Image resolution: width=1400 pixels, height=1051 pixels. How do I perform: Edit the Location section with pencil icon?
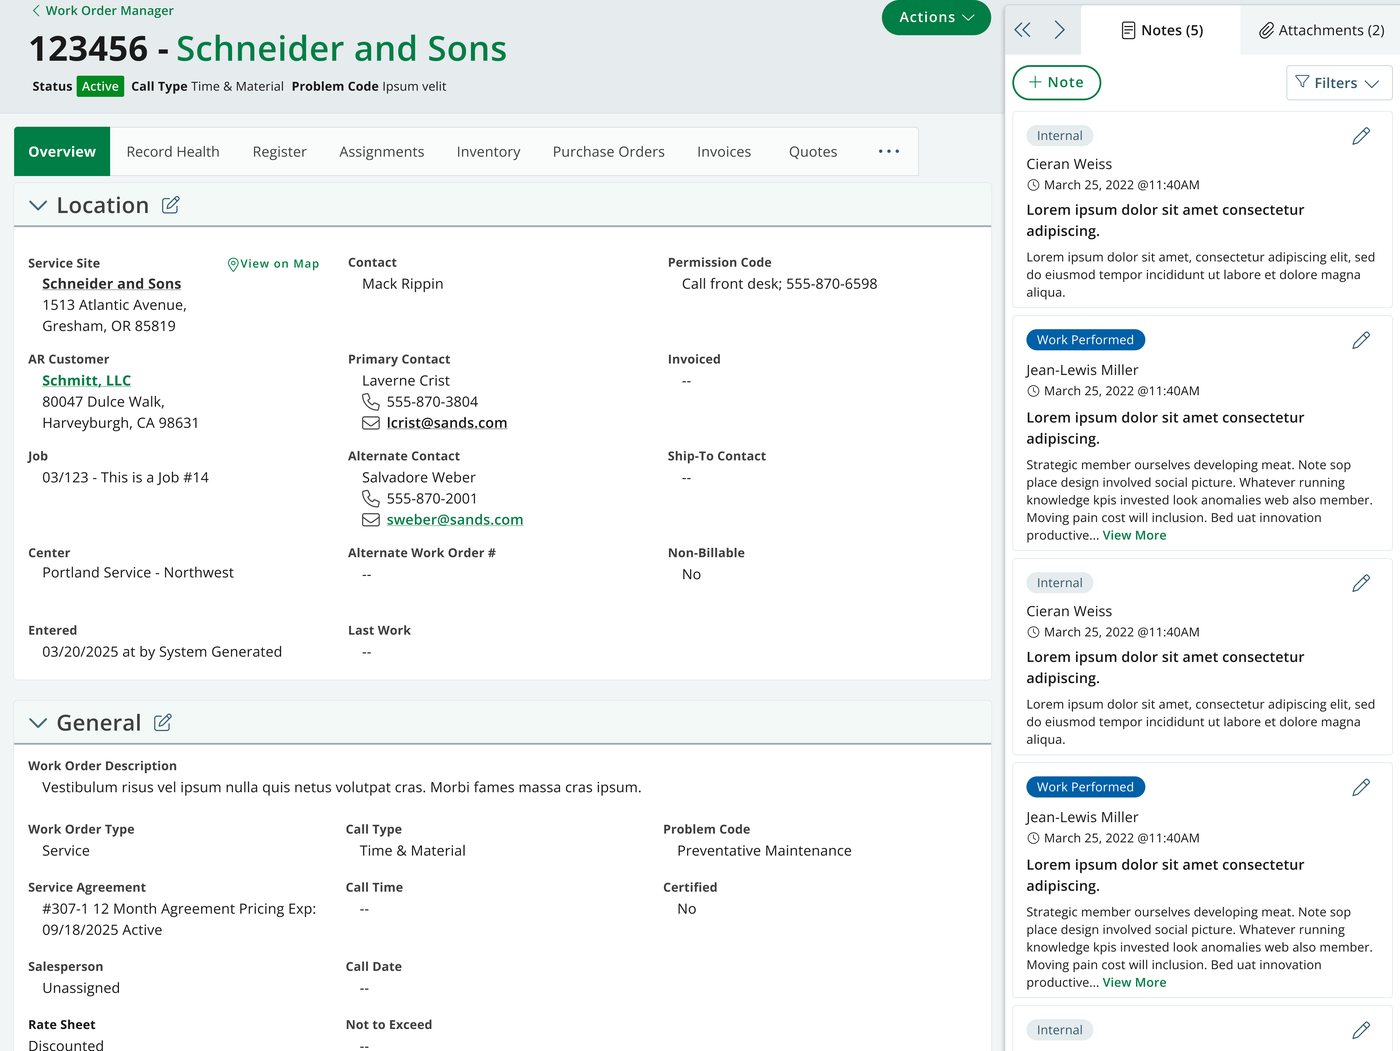pos(171,205)
